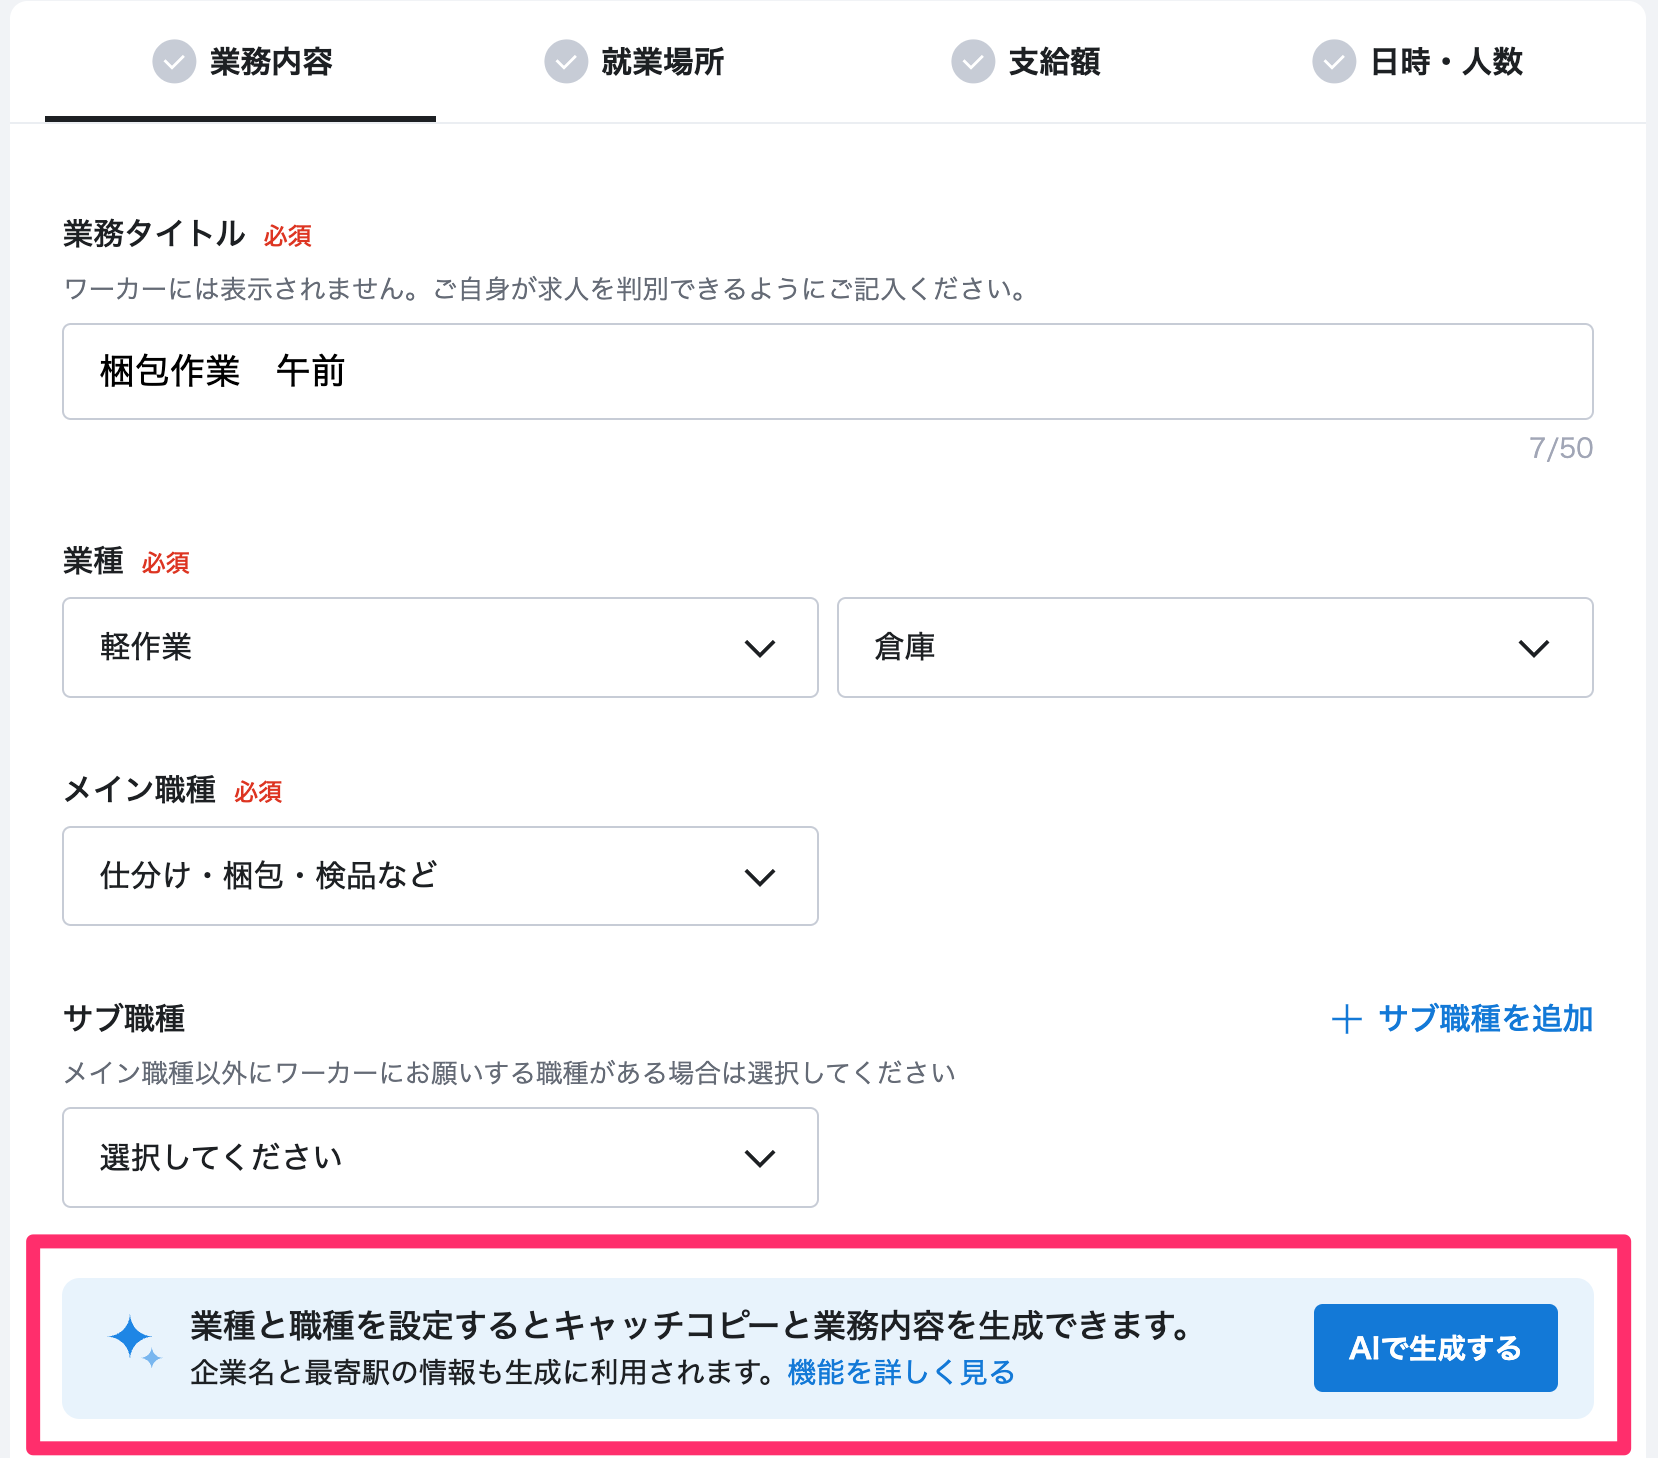1658x1458 pixels.
Task: Open the 日時・人数 tab
Action: tap(1446, 62)
